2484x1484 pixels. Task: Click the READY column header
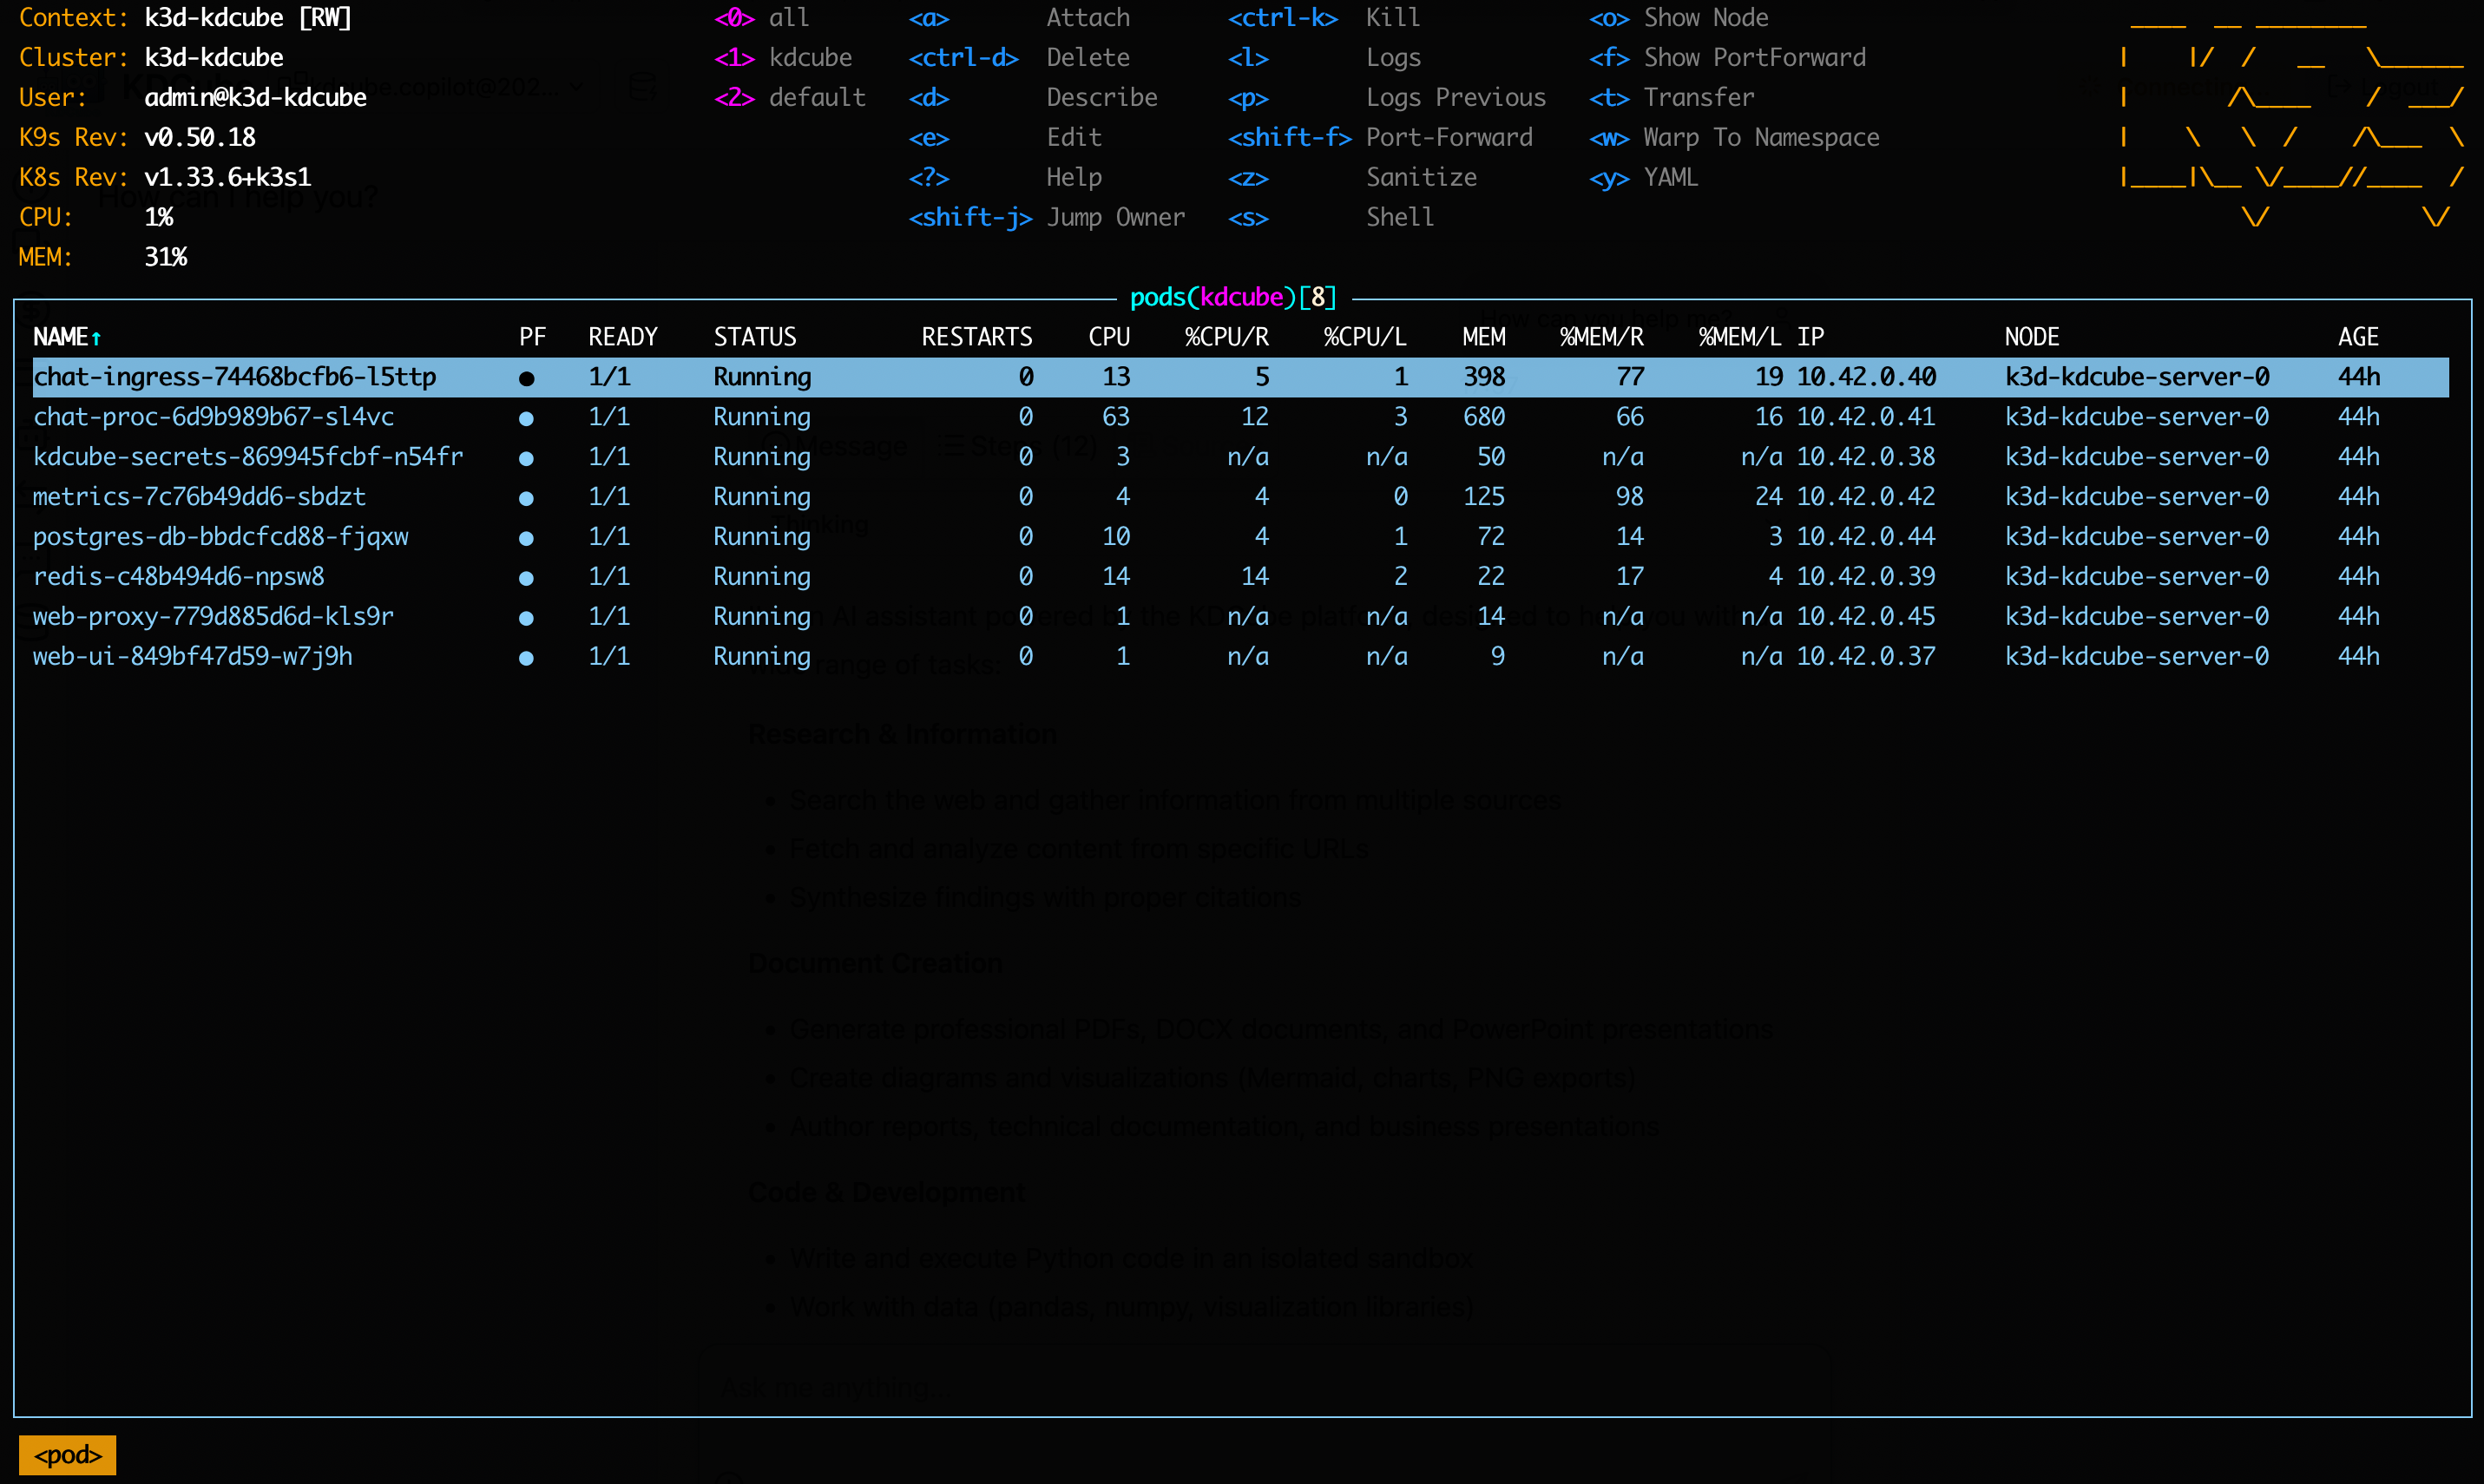point(623,337)
